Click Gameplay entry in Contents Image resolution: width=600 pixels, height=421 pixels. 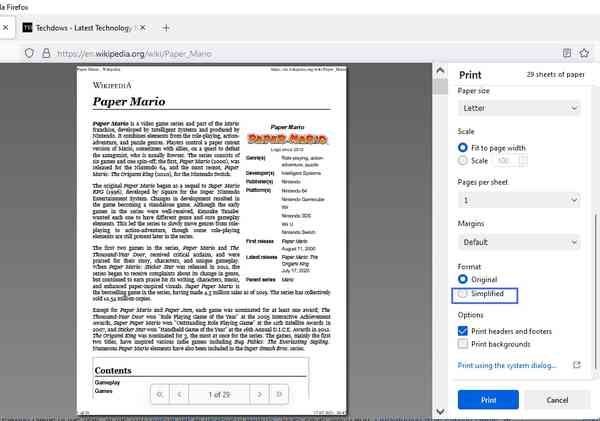click(x=107, y=382)
